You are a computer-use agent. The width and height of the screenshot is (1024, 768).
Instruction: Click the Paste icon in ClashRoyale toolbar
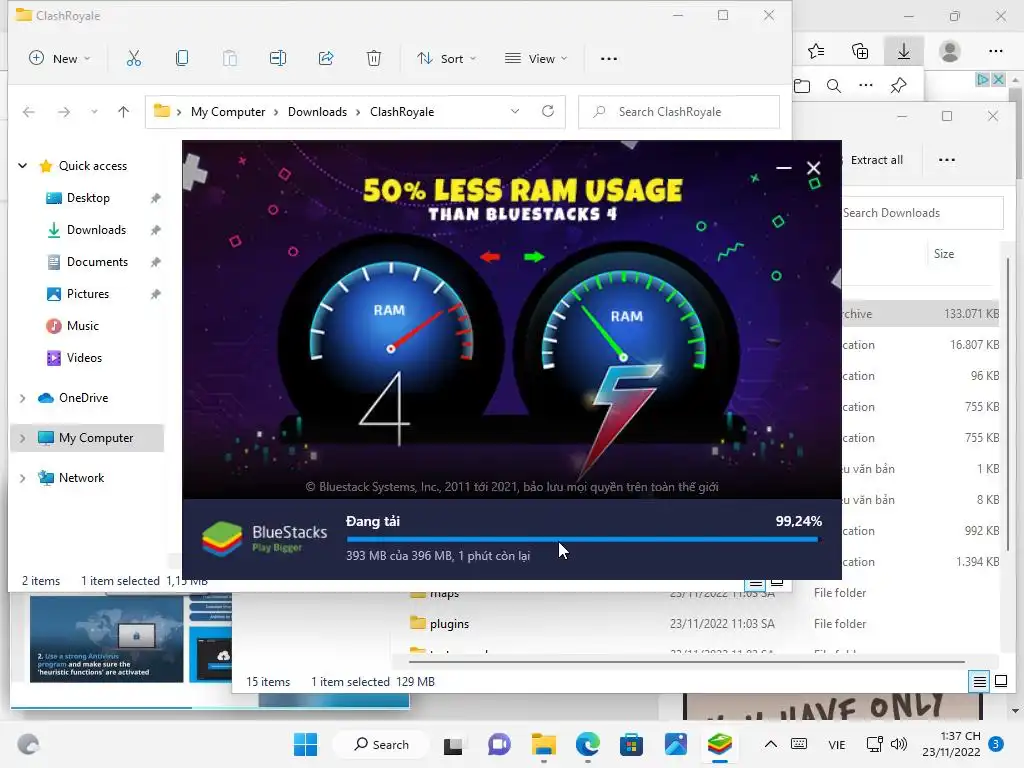pos(230,59)
